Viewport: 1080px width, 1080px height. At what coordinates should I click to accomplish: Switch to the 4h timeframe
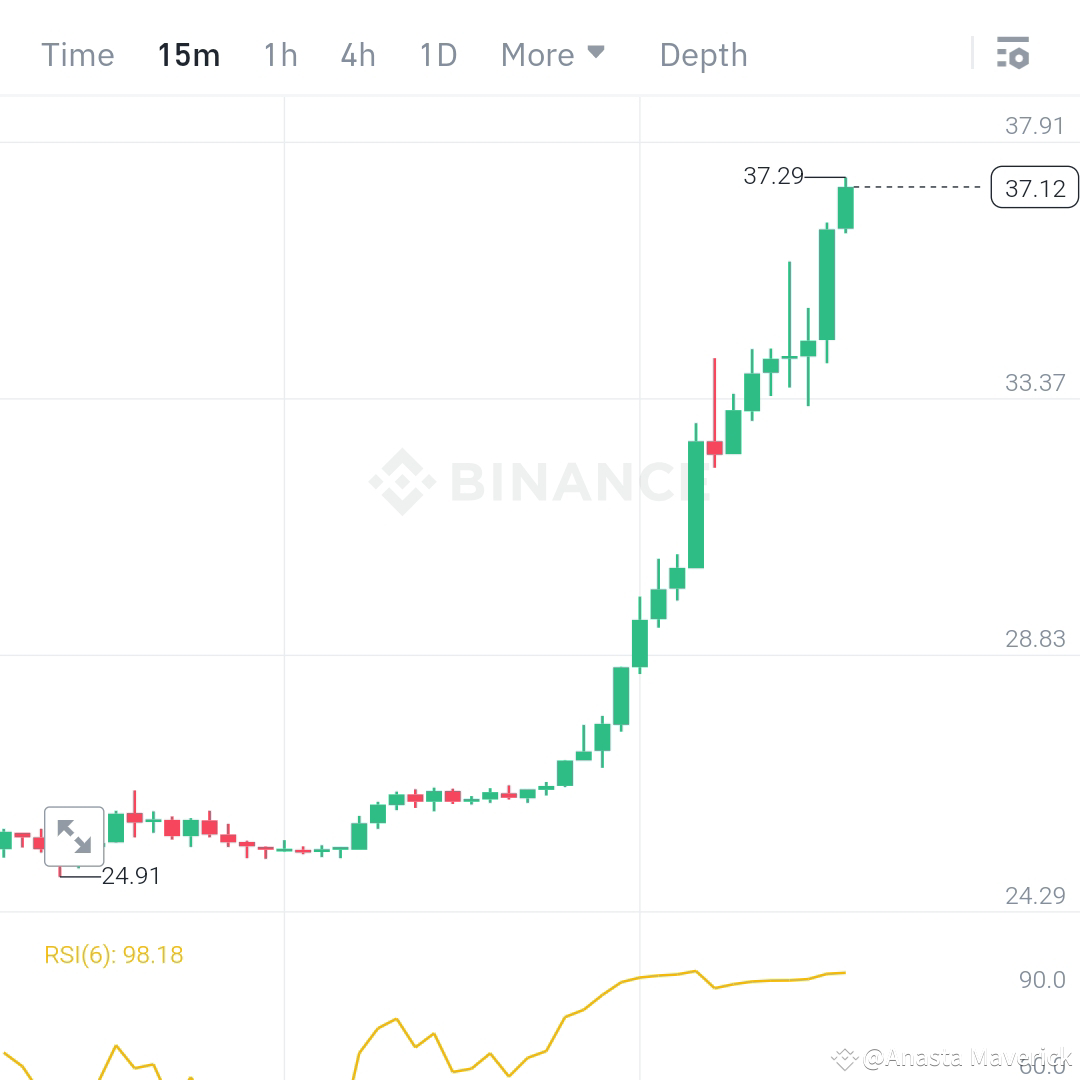point(357,55)
